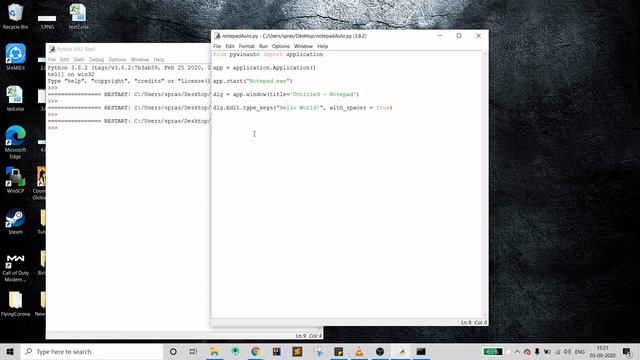The image size is (640, 360).
Task: Show hidden system tray icons
Action: 517,351
